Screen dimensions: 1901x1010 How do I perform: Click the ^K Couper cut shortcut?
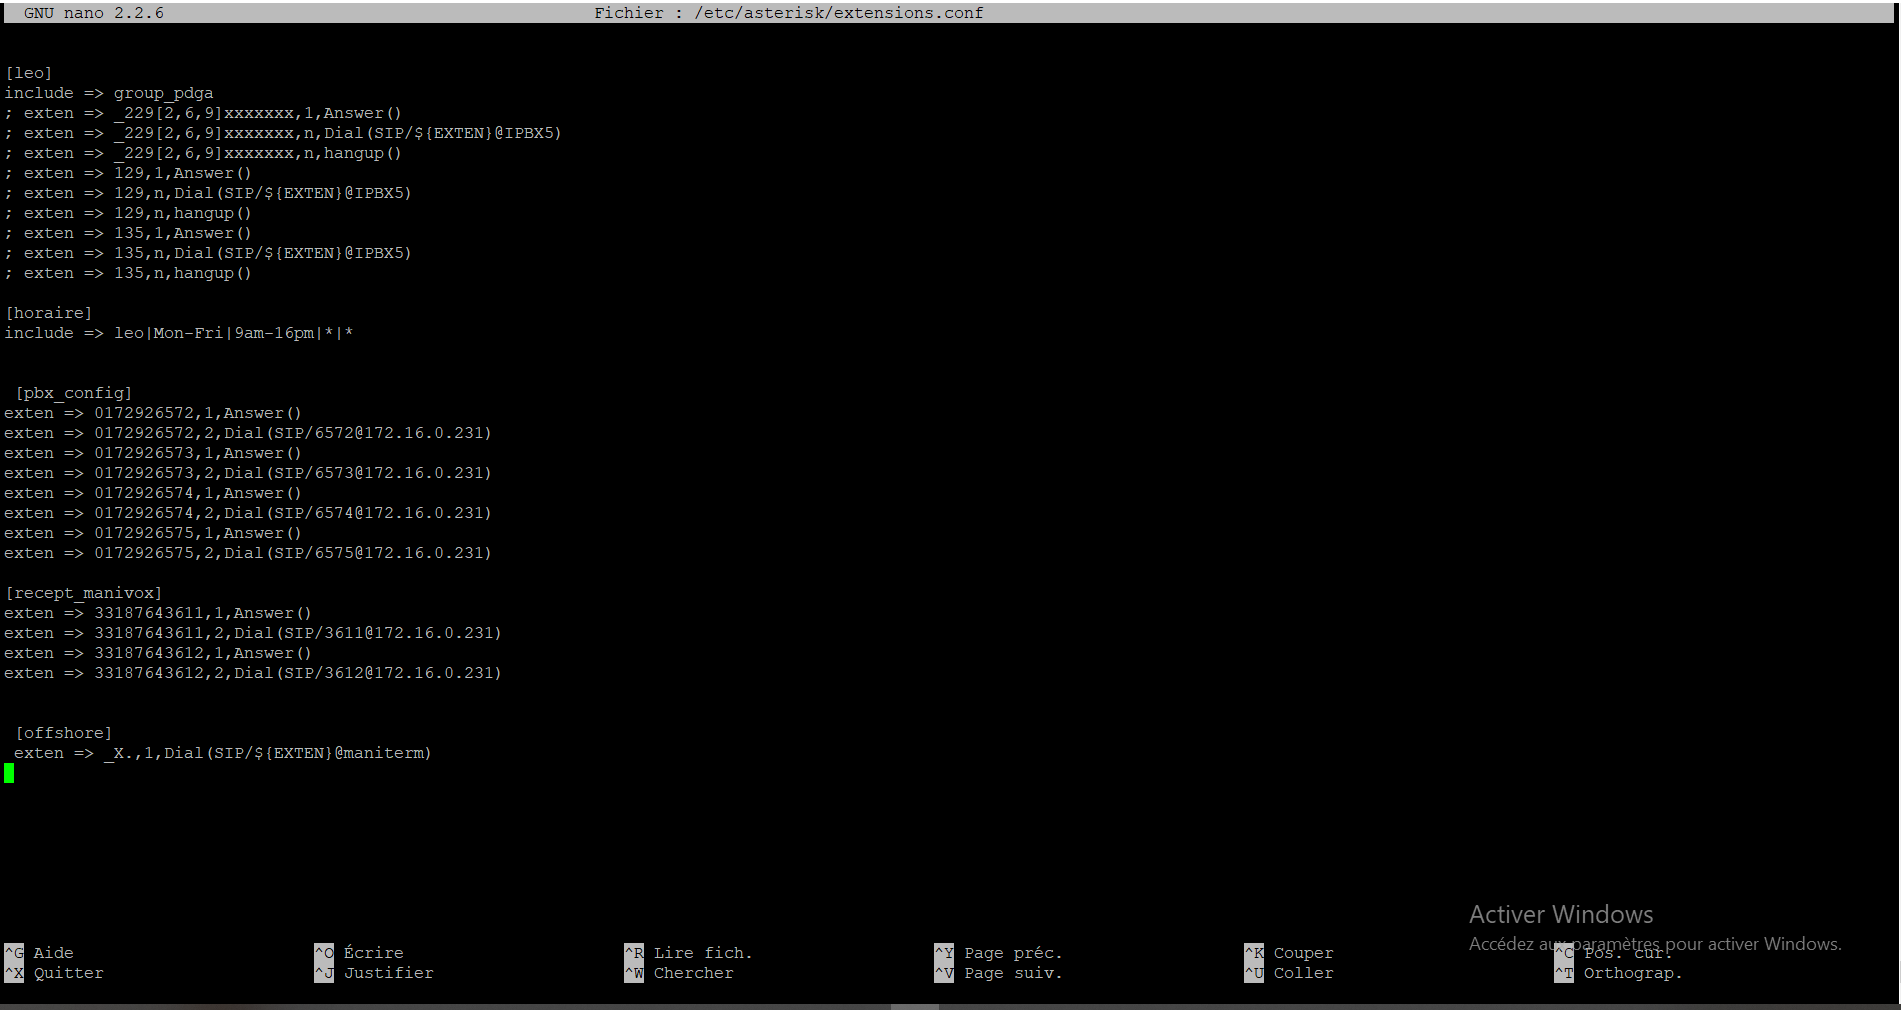click(x=1290, y=953)
